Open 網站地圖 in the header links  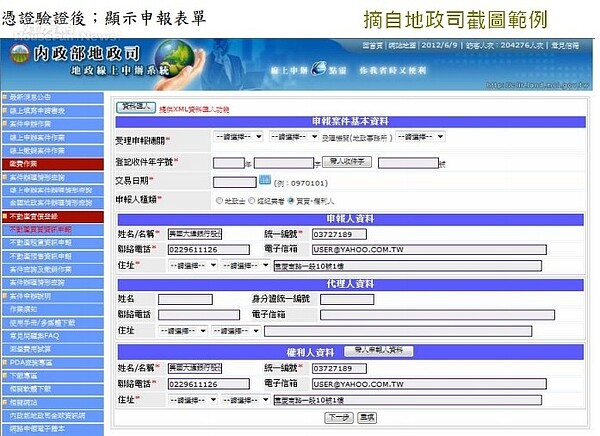pyautogui.click(x=402, y=46)
